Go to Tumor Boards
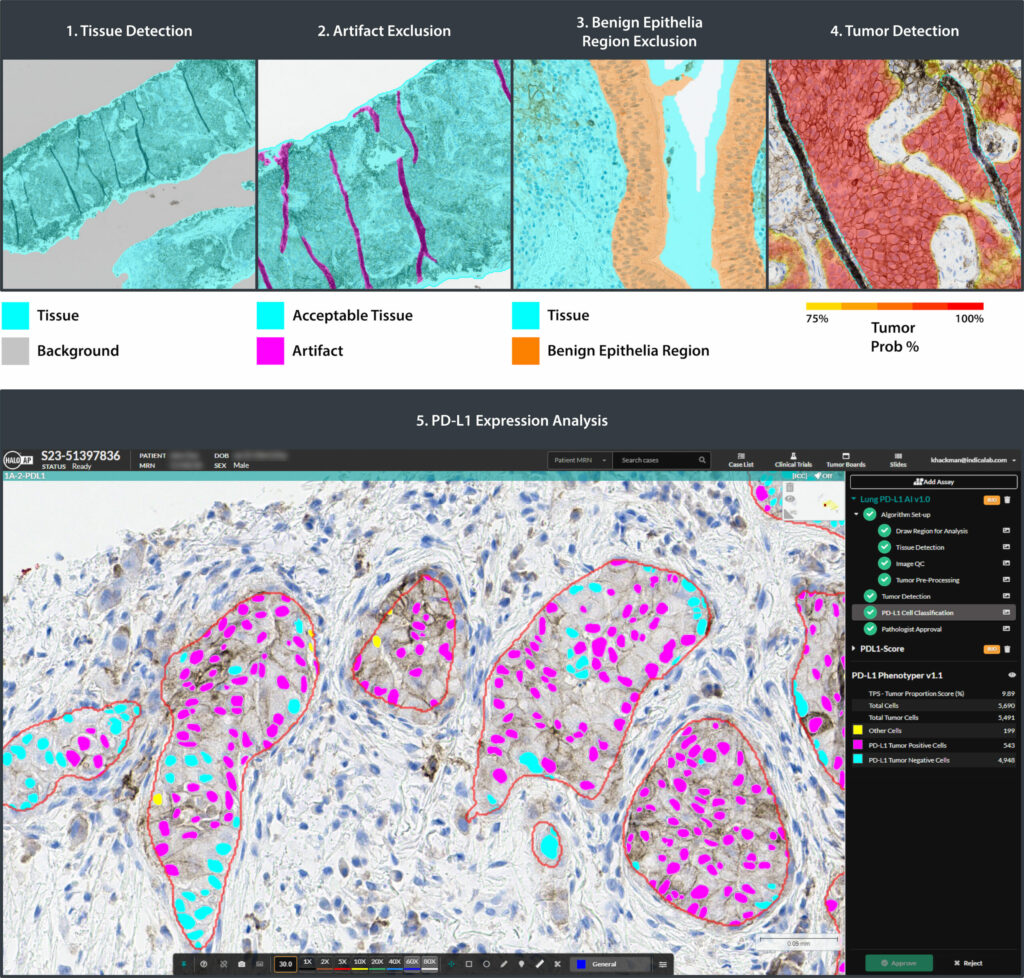This screenshot has width=1024, height=978. (845, 460)
